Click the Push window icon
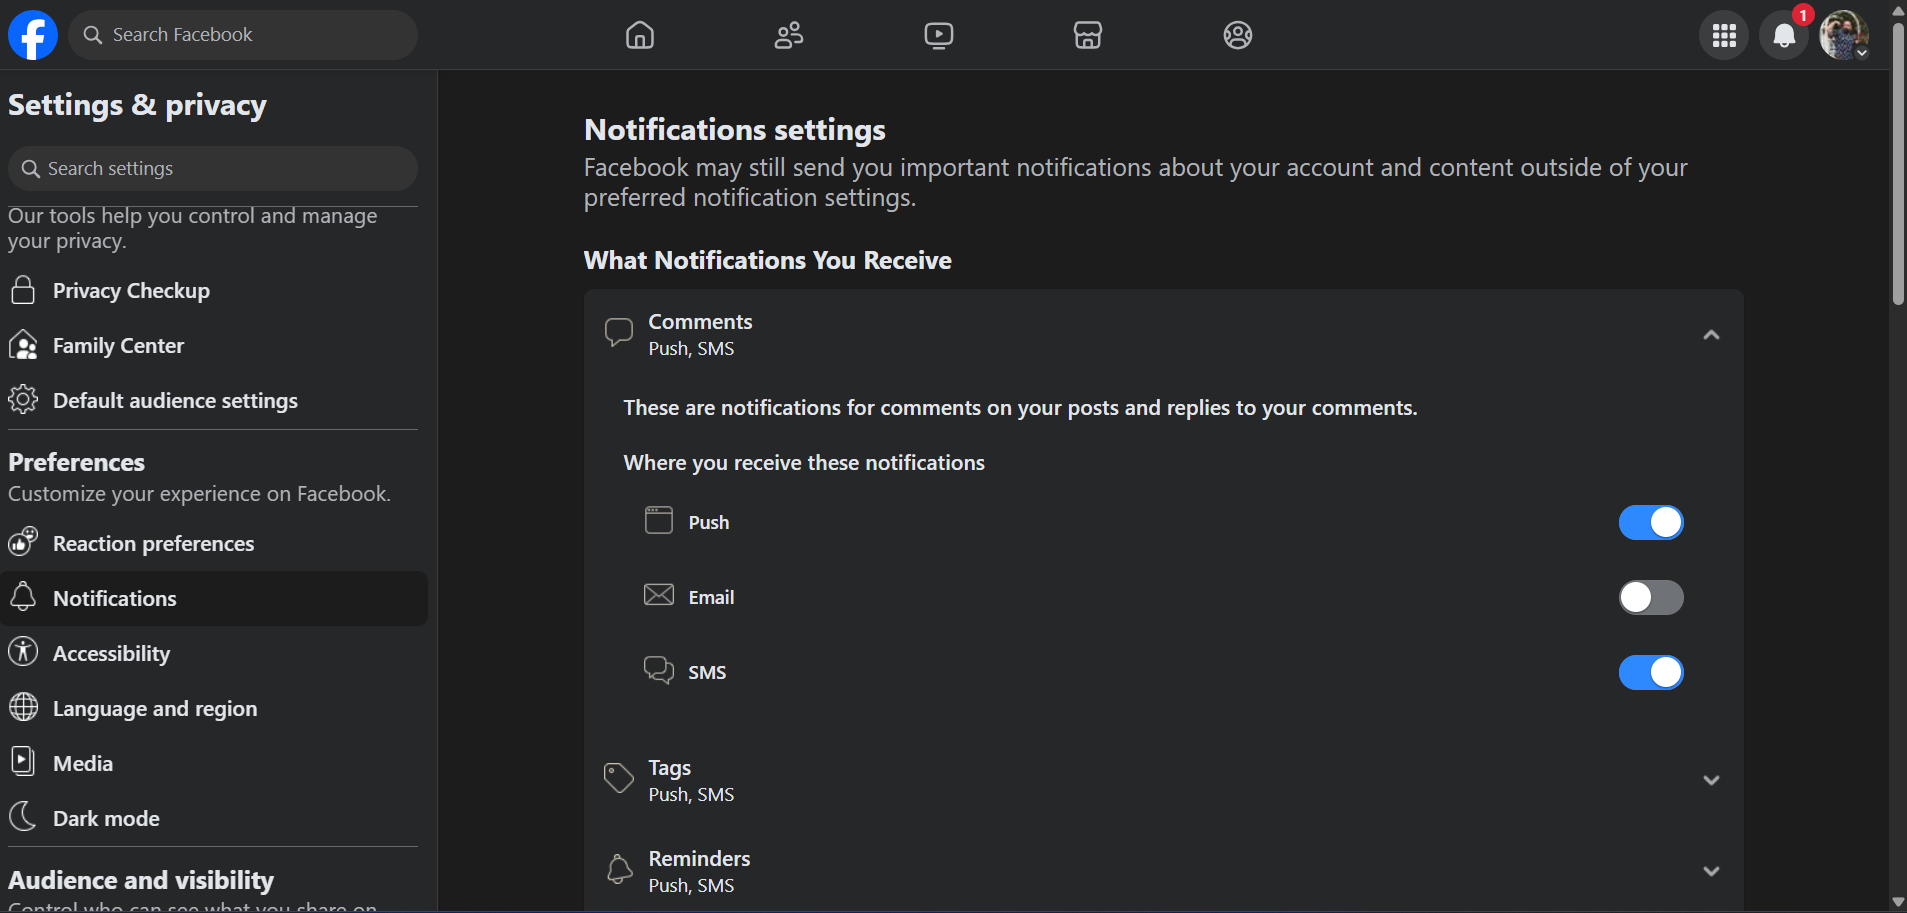 [659, 521]
